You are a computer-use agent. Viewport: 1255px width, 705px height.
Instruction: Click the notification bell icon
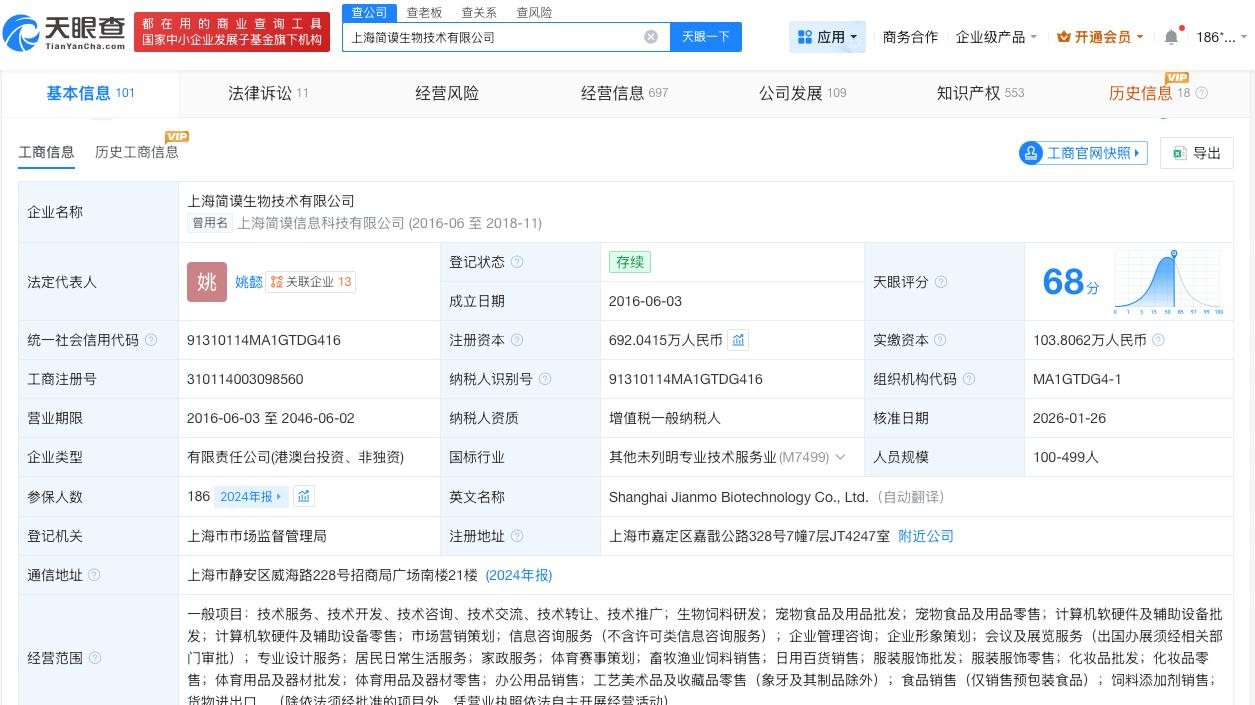coord(1171,37)
